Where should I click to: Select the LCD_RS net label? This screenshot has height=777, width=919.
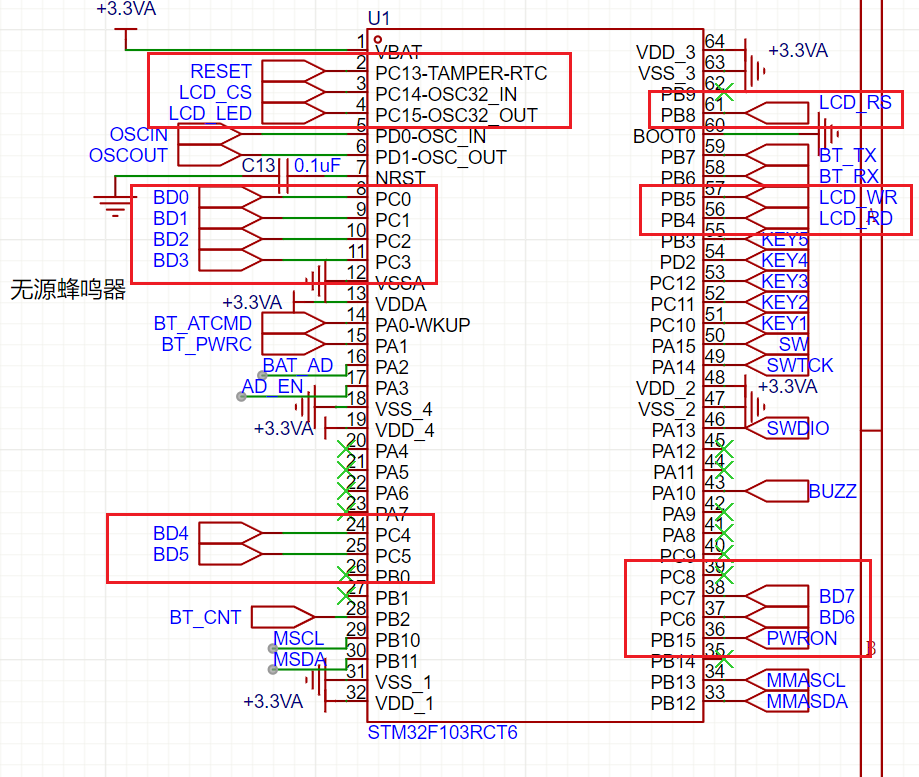[x=855, y=103]
